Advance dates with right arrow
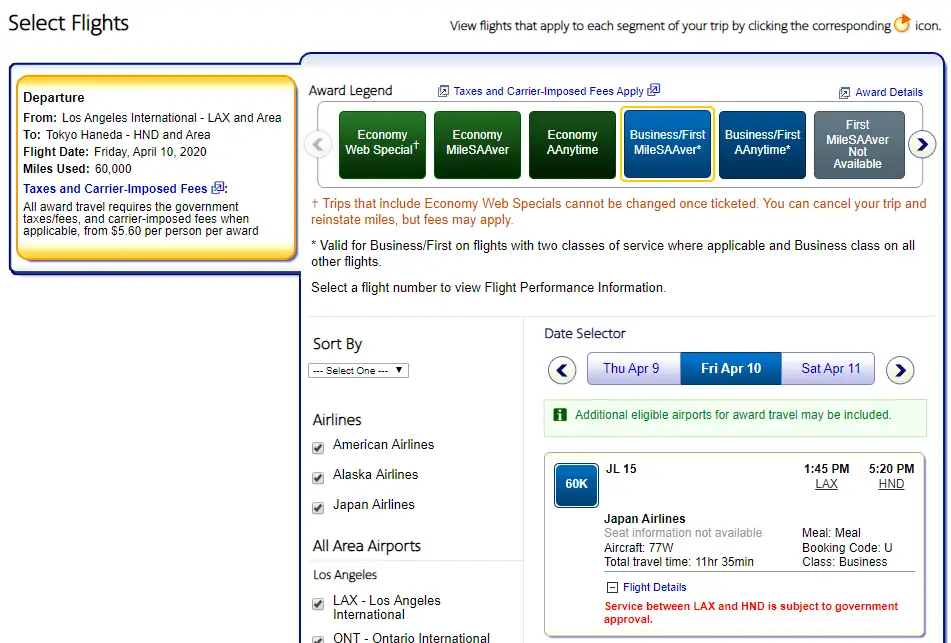 (900, 371)
